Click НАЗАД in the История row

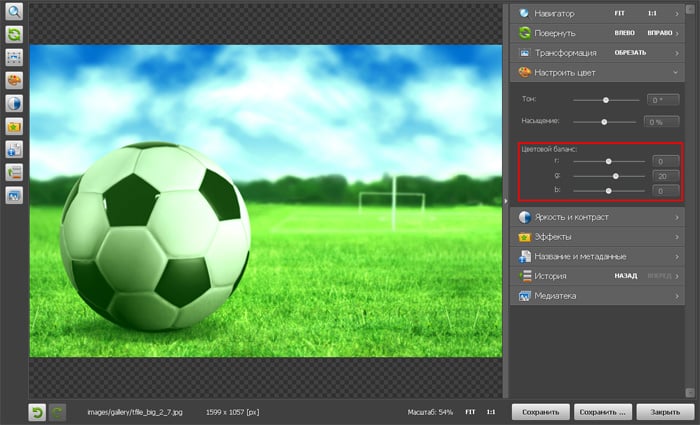[x=626, y=276]
